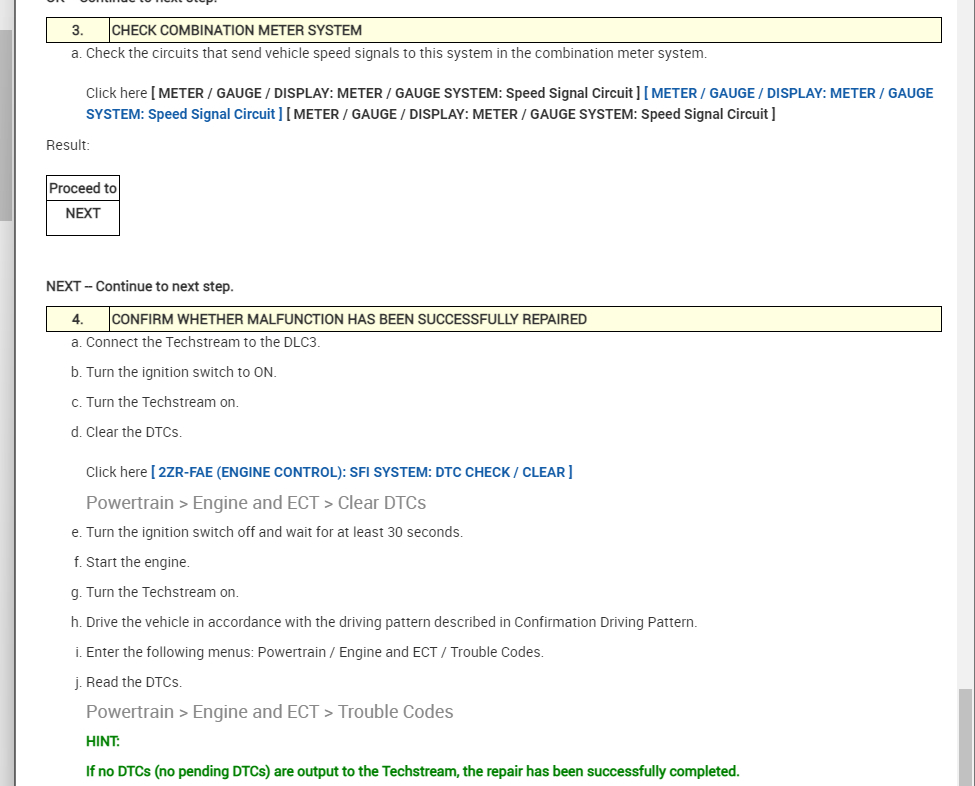Click the right vertical scrollbar thumb
The image size is (975, 786).
[x=966, y=737]
